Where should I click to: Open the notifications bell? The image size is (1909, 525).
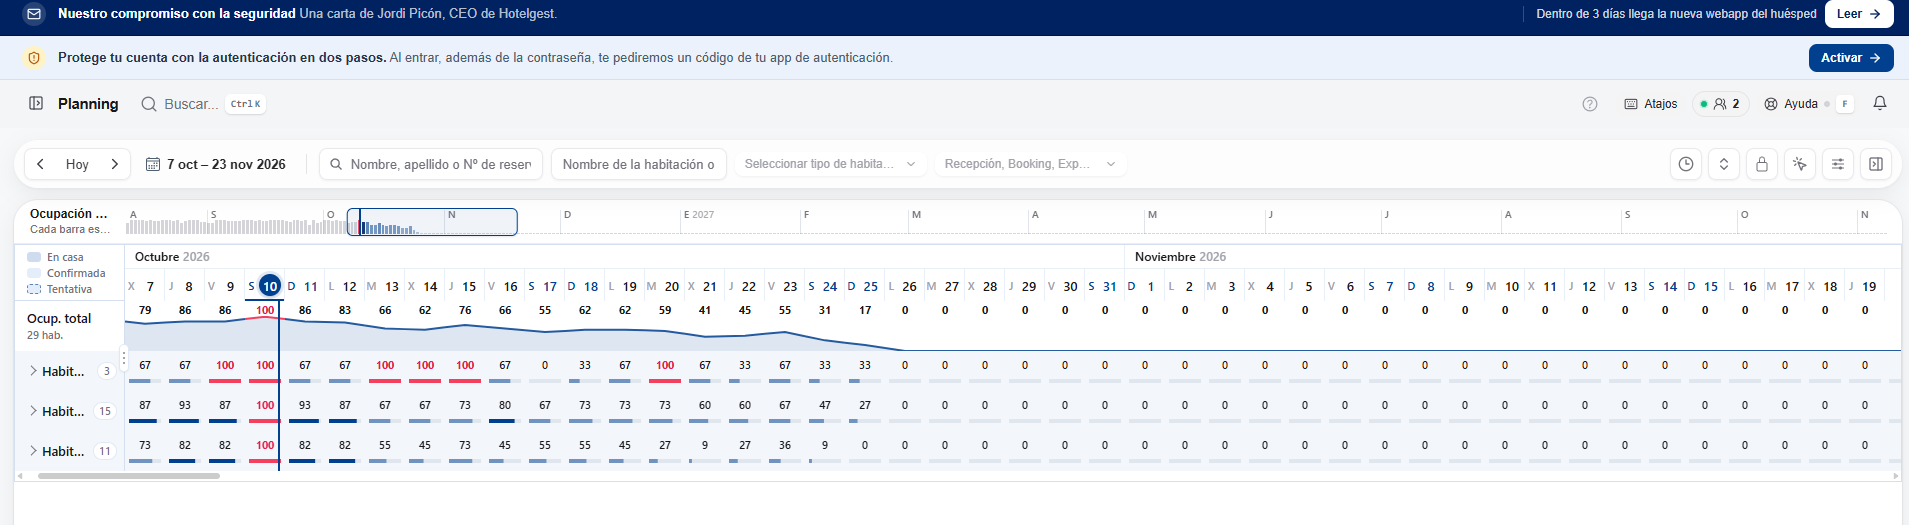[1880, 103]
